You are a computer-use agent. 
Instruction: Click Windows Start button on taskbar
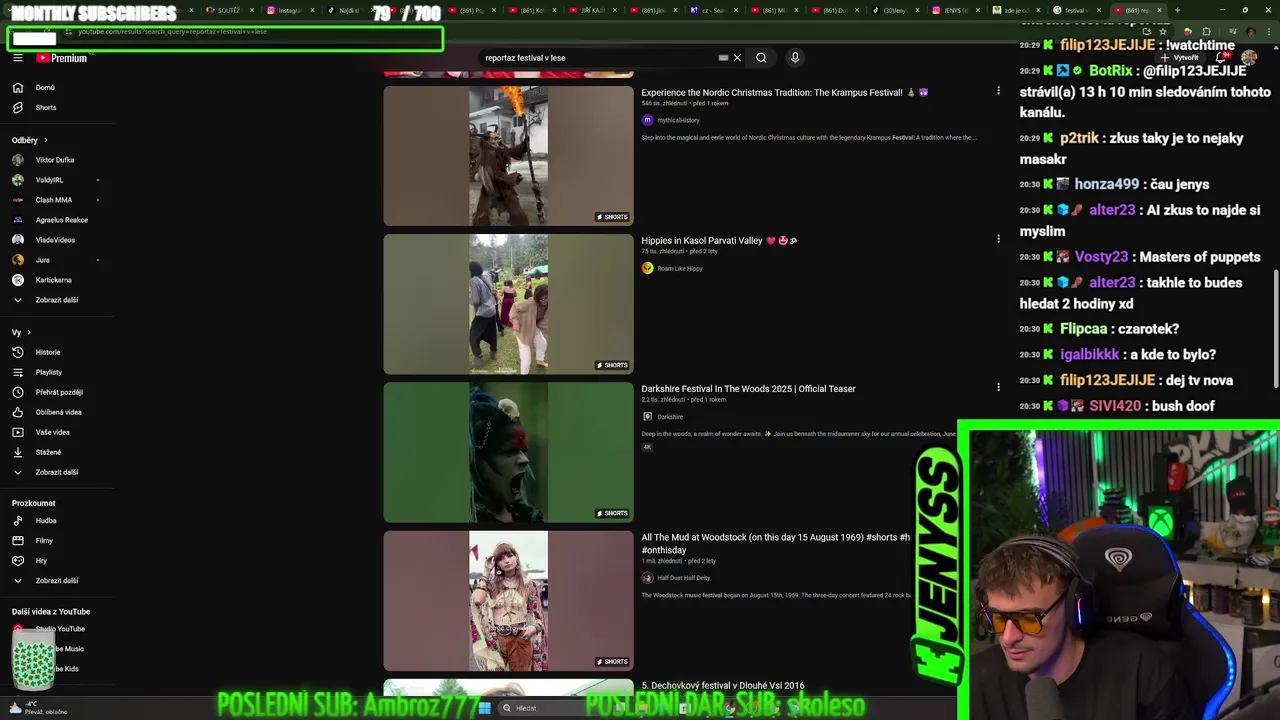pyautogui.click(x=484, y=708)
